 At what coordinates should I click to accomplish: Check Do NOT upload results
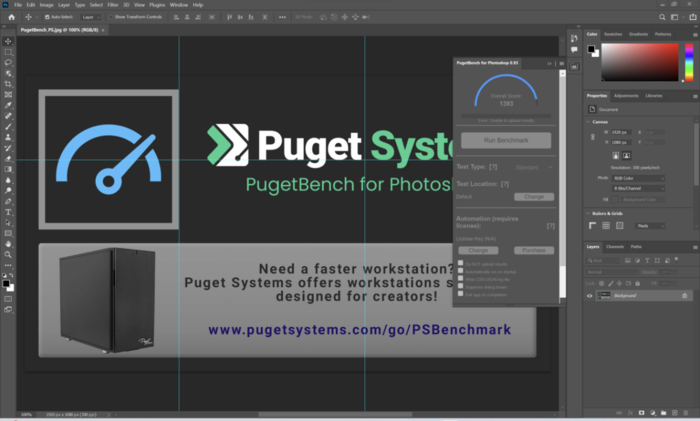[x=461, y=263]
